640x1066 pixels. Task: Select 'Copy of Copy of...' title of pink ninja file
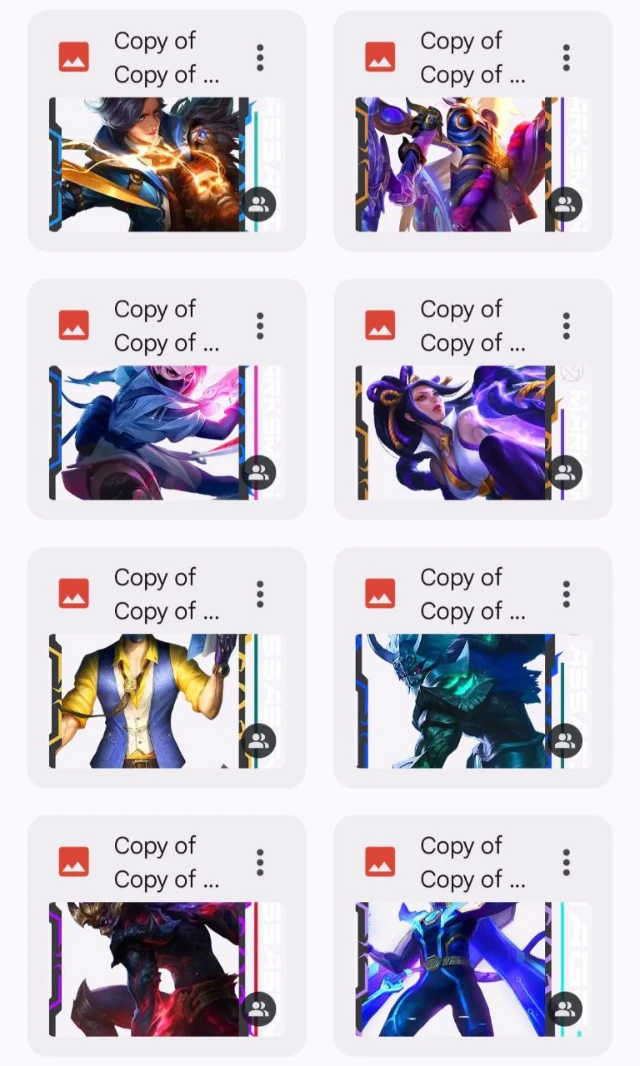(167, 326)
